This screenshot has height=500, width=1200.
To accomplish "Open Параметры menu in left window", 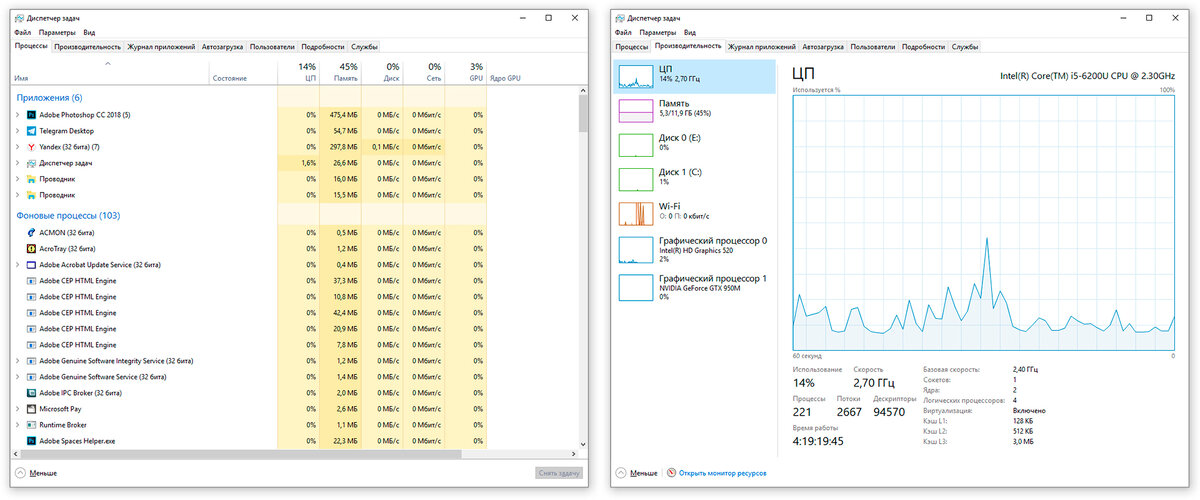I will pyautogui.click(x=55, y=33).
